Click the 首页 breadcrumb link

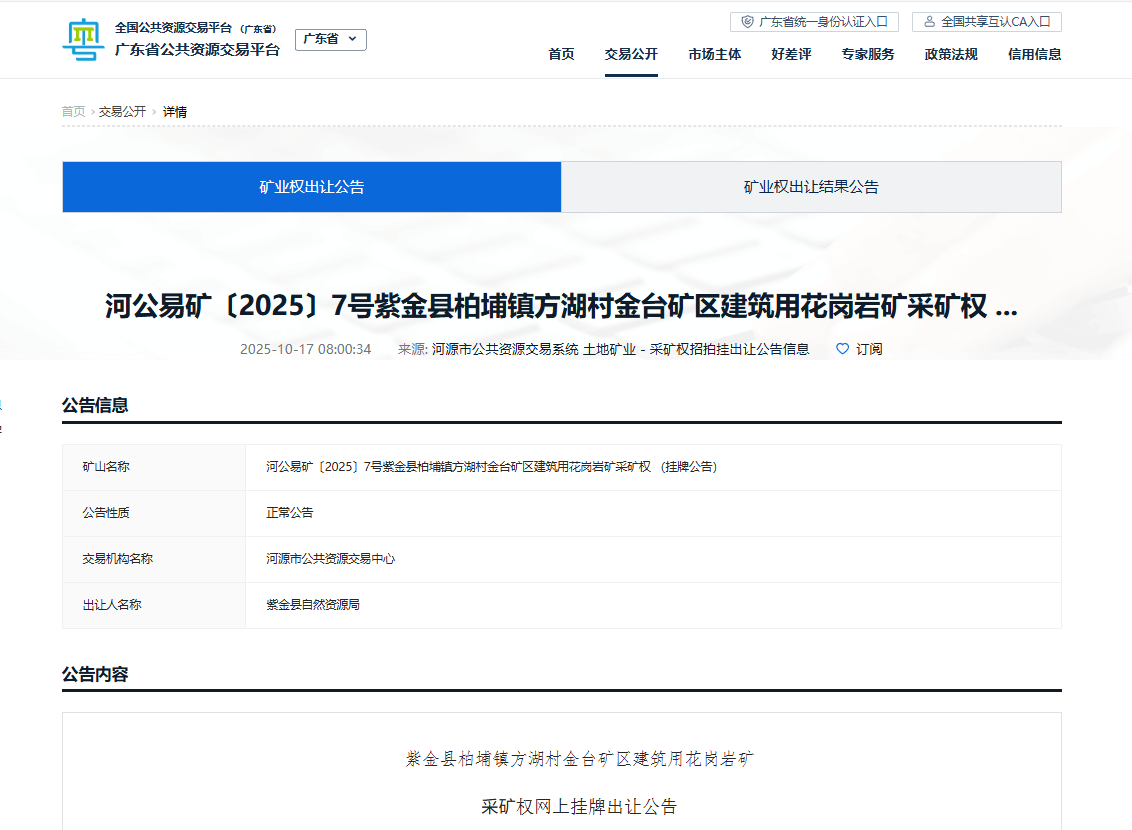(x=73, y=112)
